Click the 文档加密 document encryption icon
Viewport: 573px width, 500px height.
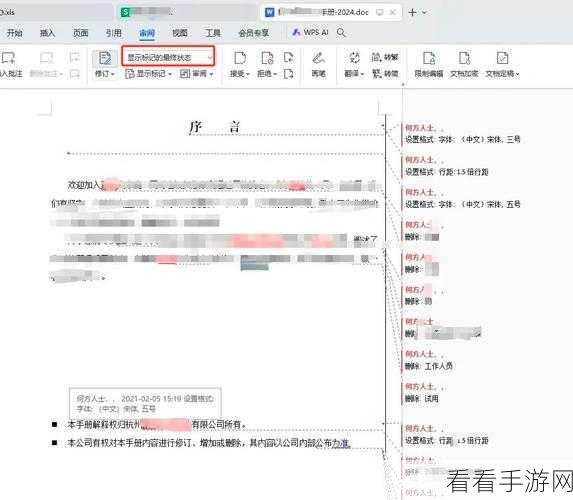(464, 58)
